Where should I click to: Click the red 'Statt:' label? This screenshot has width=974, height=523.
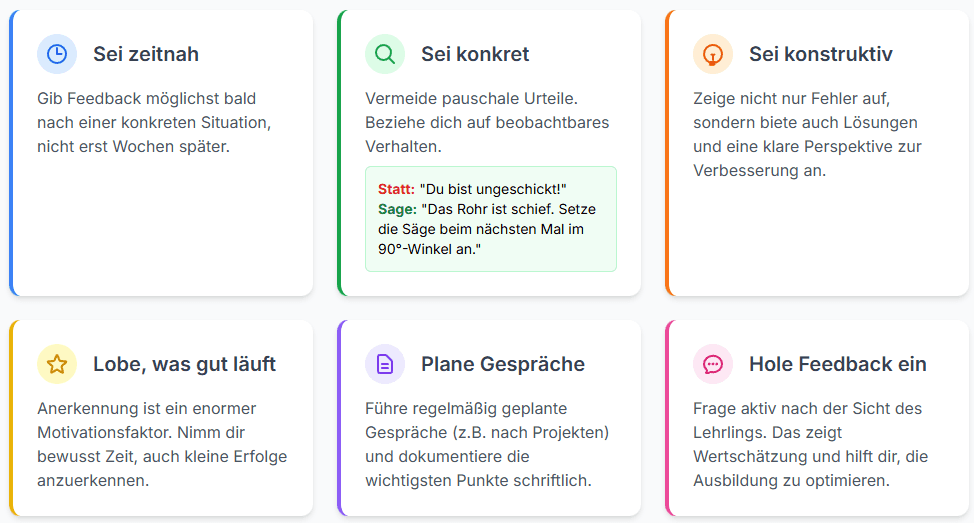[x=396, y=189]
